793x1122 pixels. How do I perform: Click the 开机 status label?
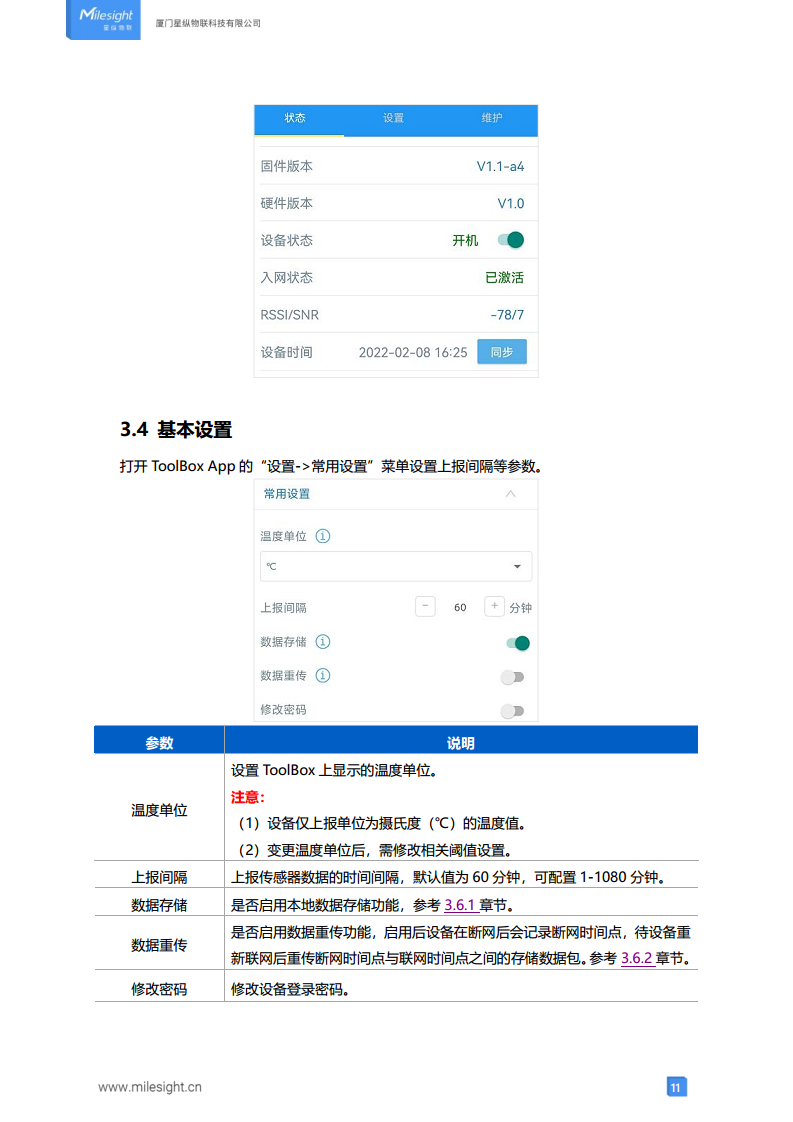pos(465,240)
